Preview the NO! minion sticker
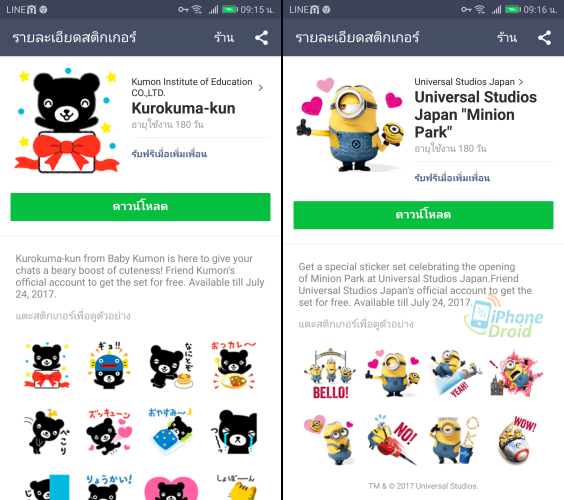This screenshot has width=564, height=500. 393,439
